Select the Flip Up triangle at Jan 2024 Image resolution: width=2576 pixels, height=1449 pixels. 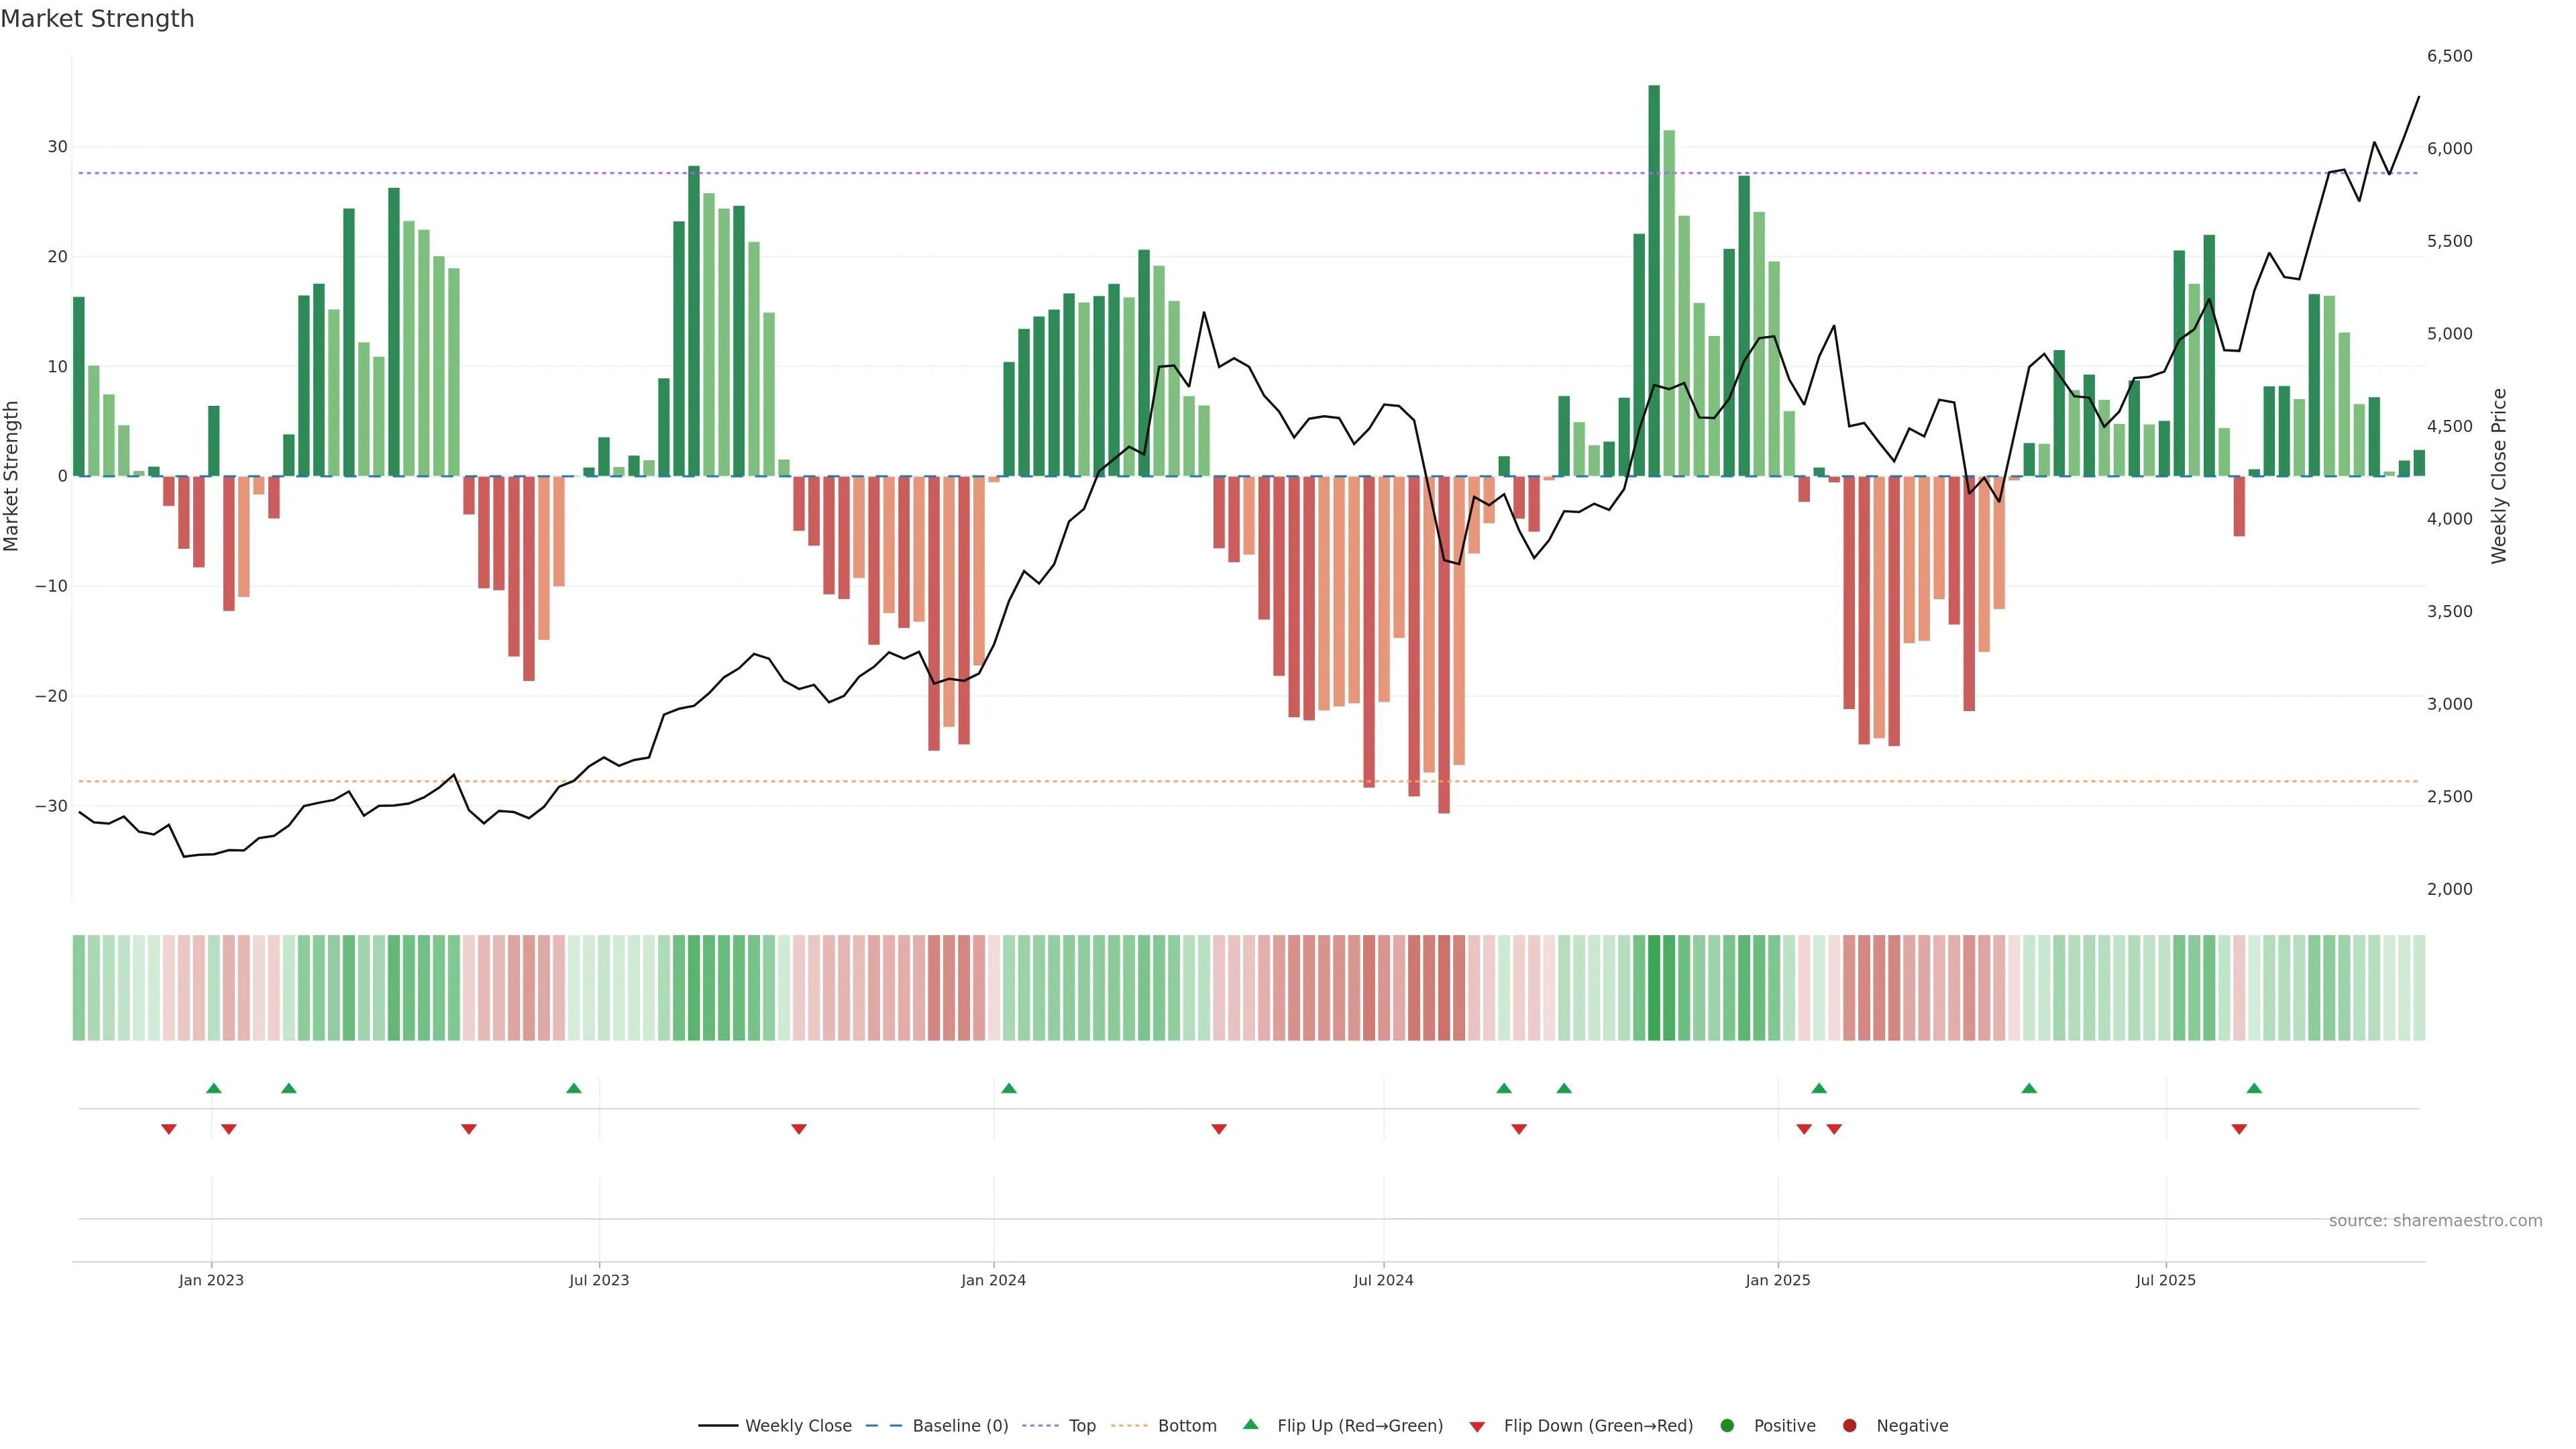click(x=1009, y=1088)
